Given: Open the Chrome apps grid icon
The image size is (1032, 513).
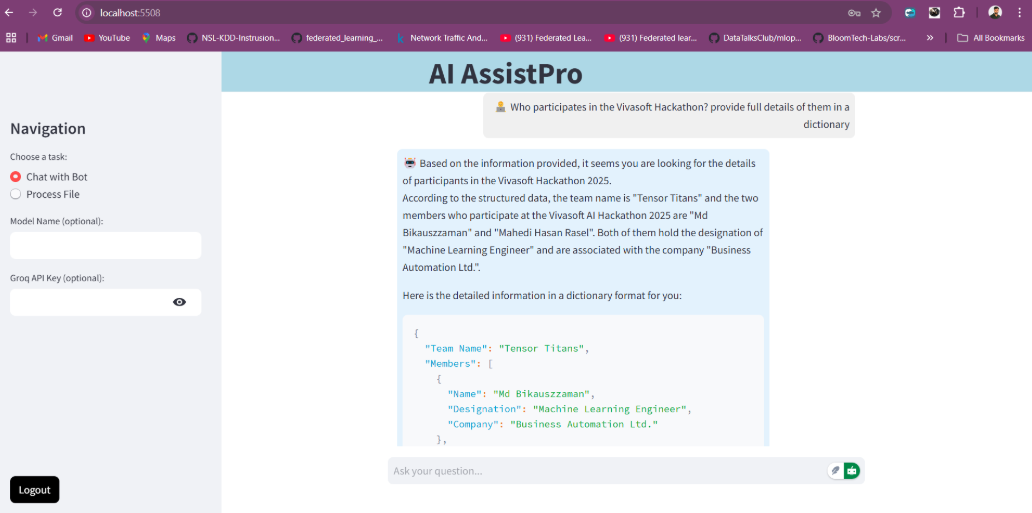Looking at the screenshot, I should click(x=12, y=38).
